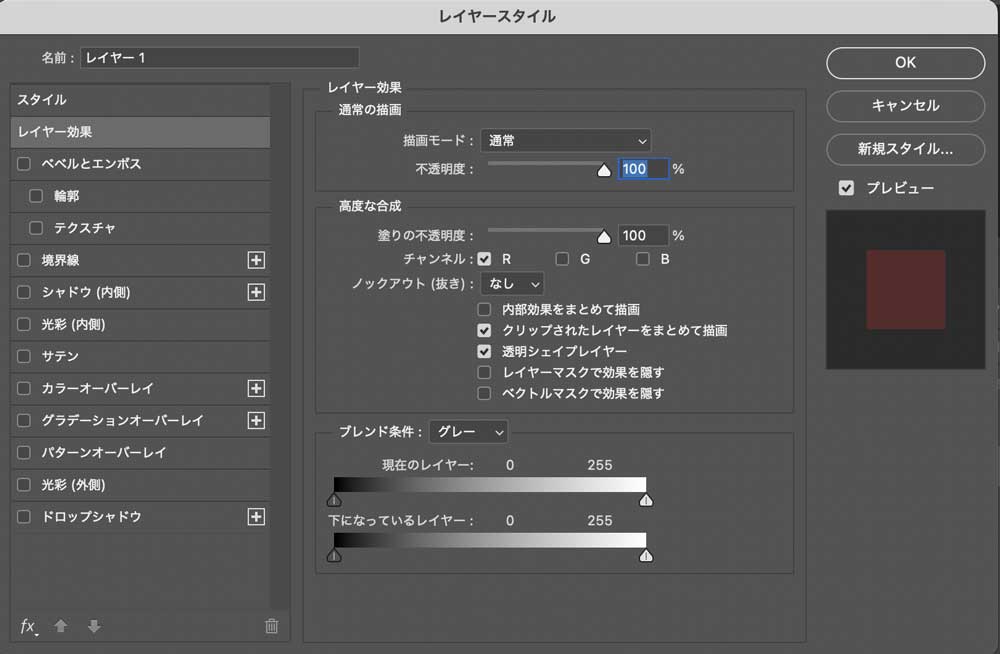Click the plus icon beside ドロップシャドウ
1000x654 pixels.
258,517
